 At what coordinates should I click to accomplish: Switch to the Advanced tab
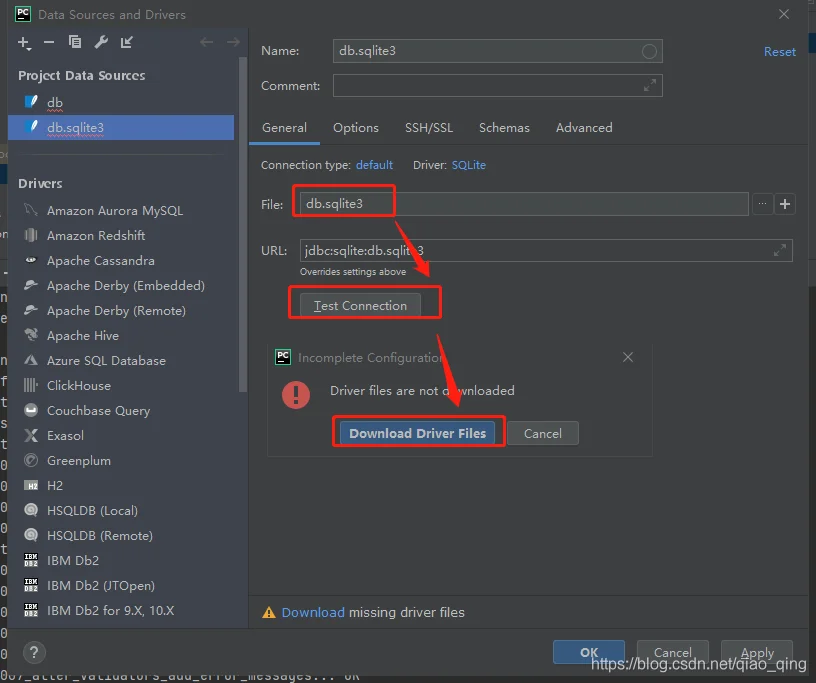(x=584, y=128)
